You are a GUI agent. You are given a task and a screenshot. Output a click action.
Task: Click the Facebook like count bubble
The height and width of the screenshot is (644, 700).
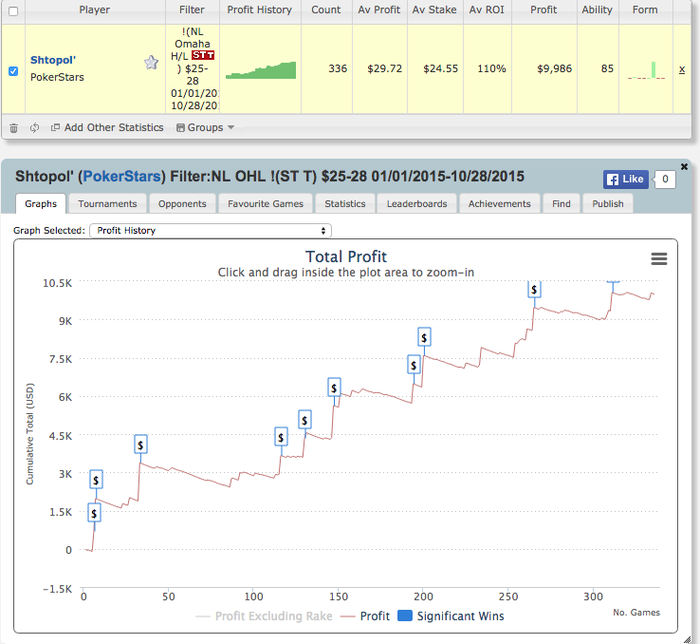665,179
